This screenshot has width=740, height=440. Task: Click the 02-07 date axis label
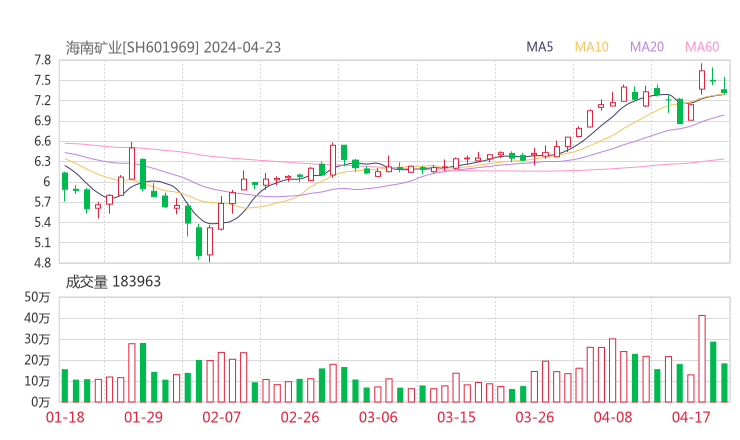click(221, 417)
